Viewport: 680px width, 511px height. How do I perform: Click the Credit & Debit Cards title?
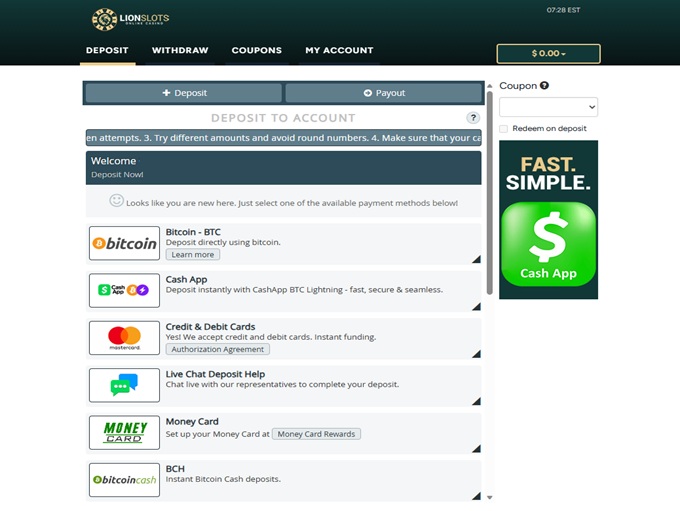point(210,327)
